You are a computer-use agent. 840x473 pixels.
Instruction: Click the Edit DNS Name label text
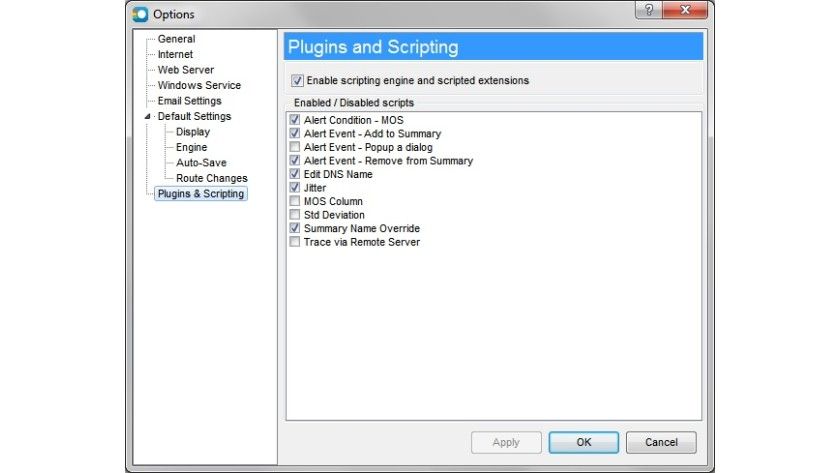tap(338, 174)
